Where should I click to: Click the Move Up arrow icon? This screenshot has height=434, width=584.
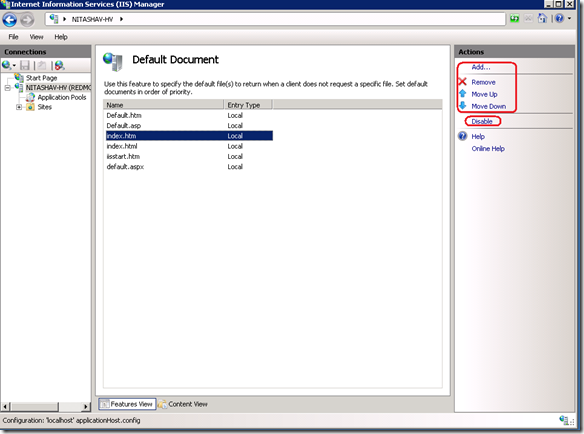(462, 94)
